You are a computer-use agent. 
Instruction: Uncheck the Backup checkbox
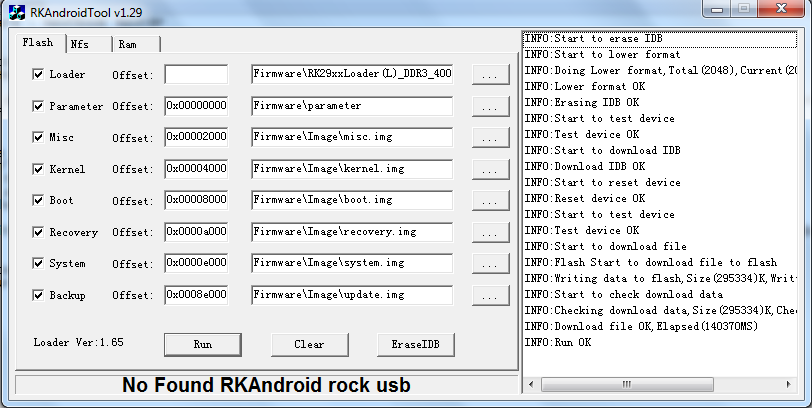pyautogui.click(x=38, y=295)
